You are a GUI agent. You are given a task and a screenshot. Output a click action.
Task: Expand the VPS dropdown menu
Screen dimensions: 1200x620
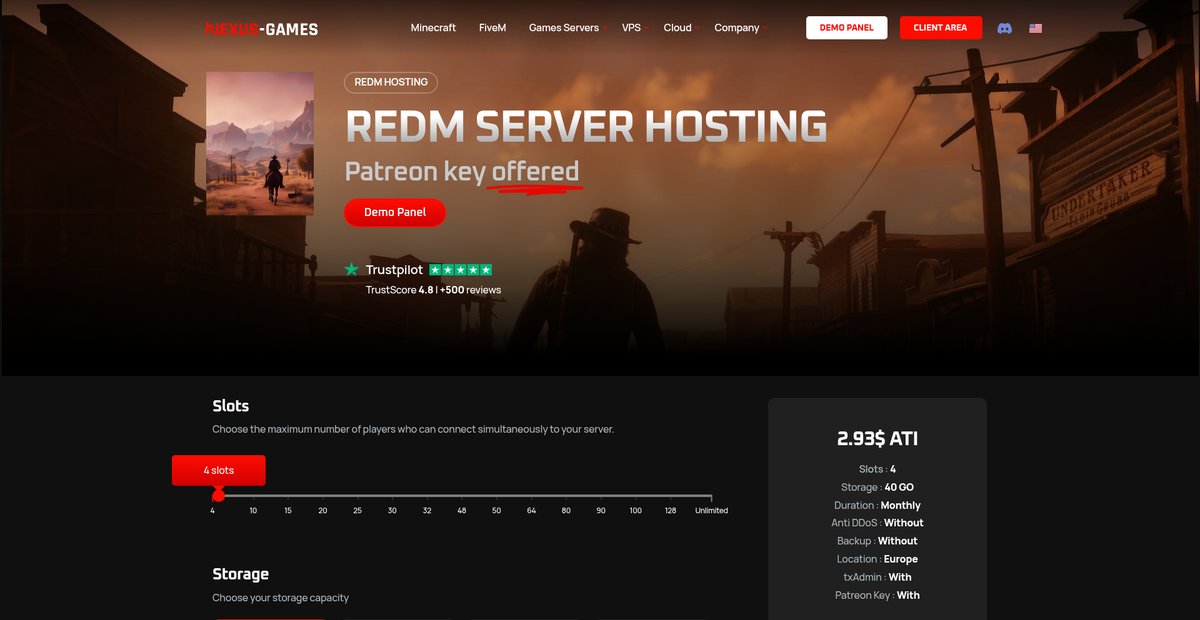(x=634, y=28)
